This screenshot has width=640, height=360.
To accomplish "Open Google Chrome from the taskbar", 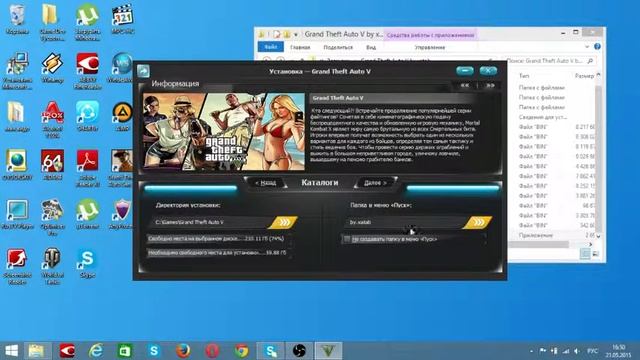I will 241,351.
